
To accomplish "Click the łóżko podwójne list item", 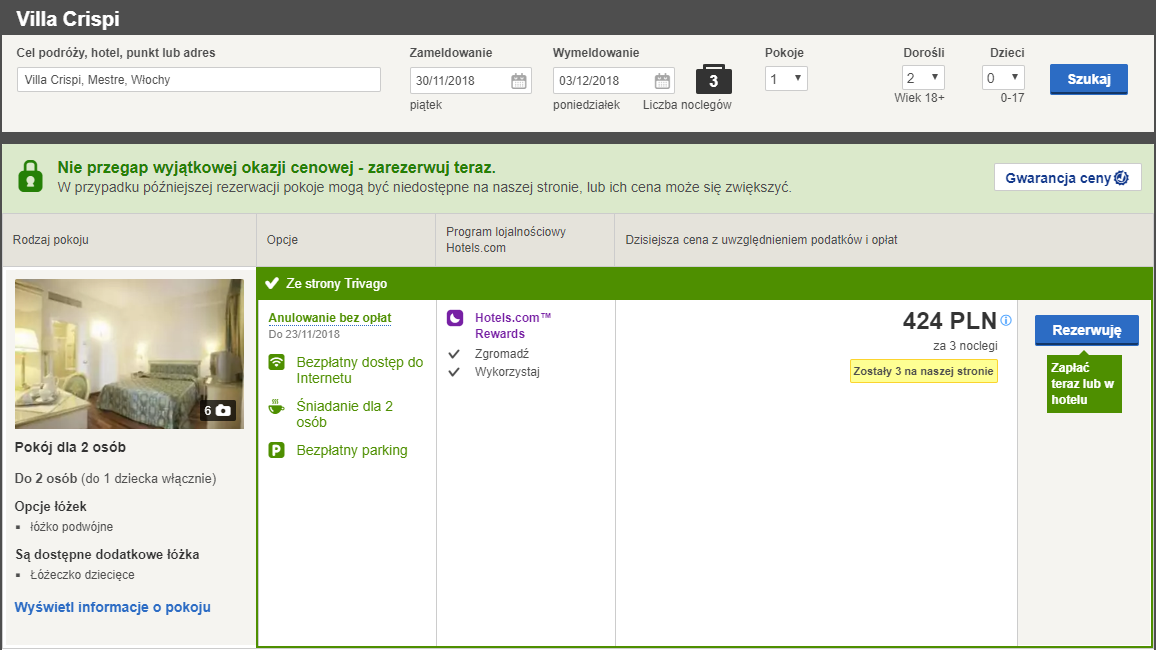I will [x=72, y=527].
